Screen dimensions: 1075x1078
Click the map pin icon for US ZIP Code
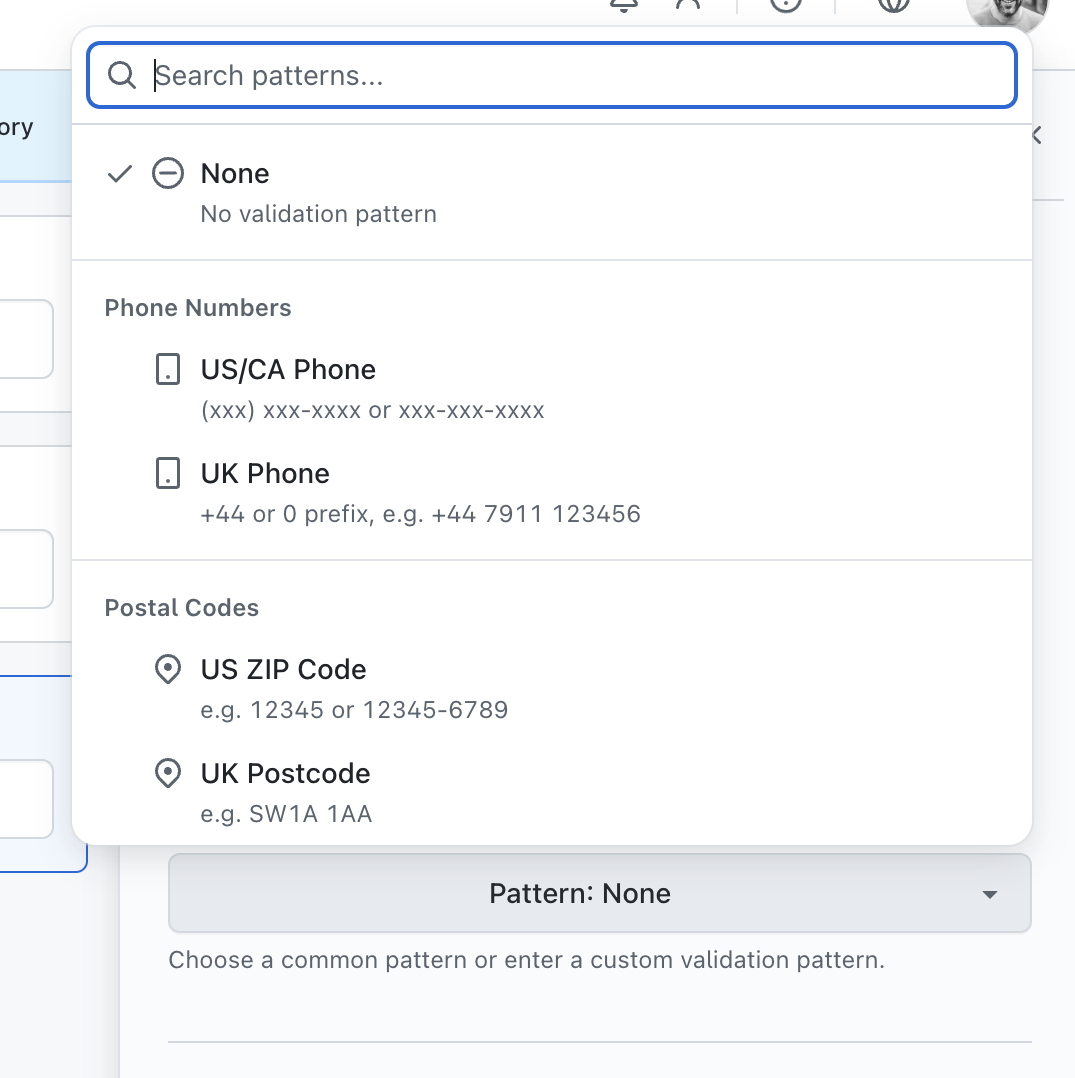coord(168,670)
